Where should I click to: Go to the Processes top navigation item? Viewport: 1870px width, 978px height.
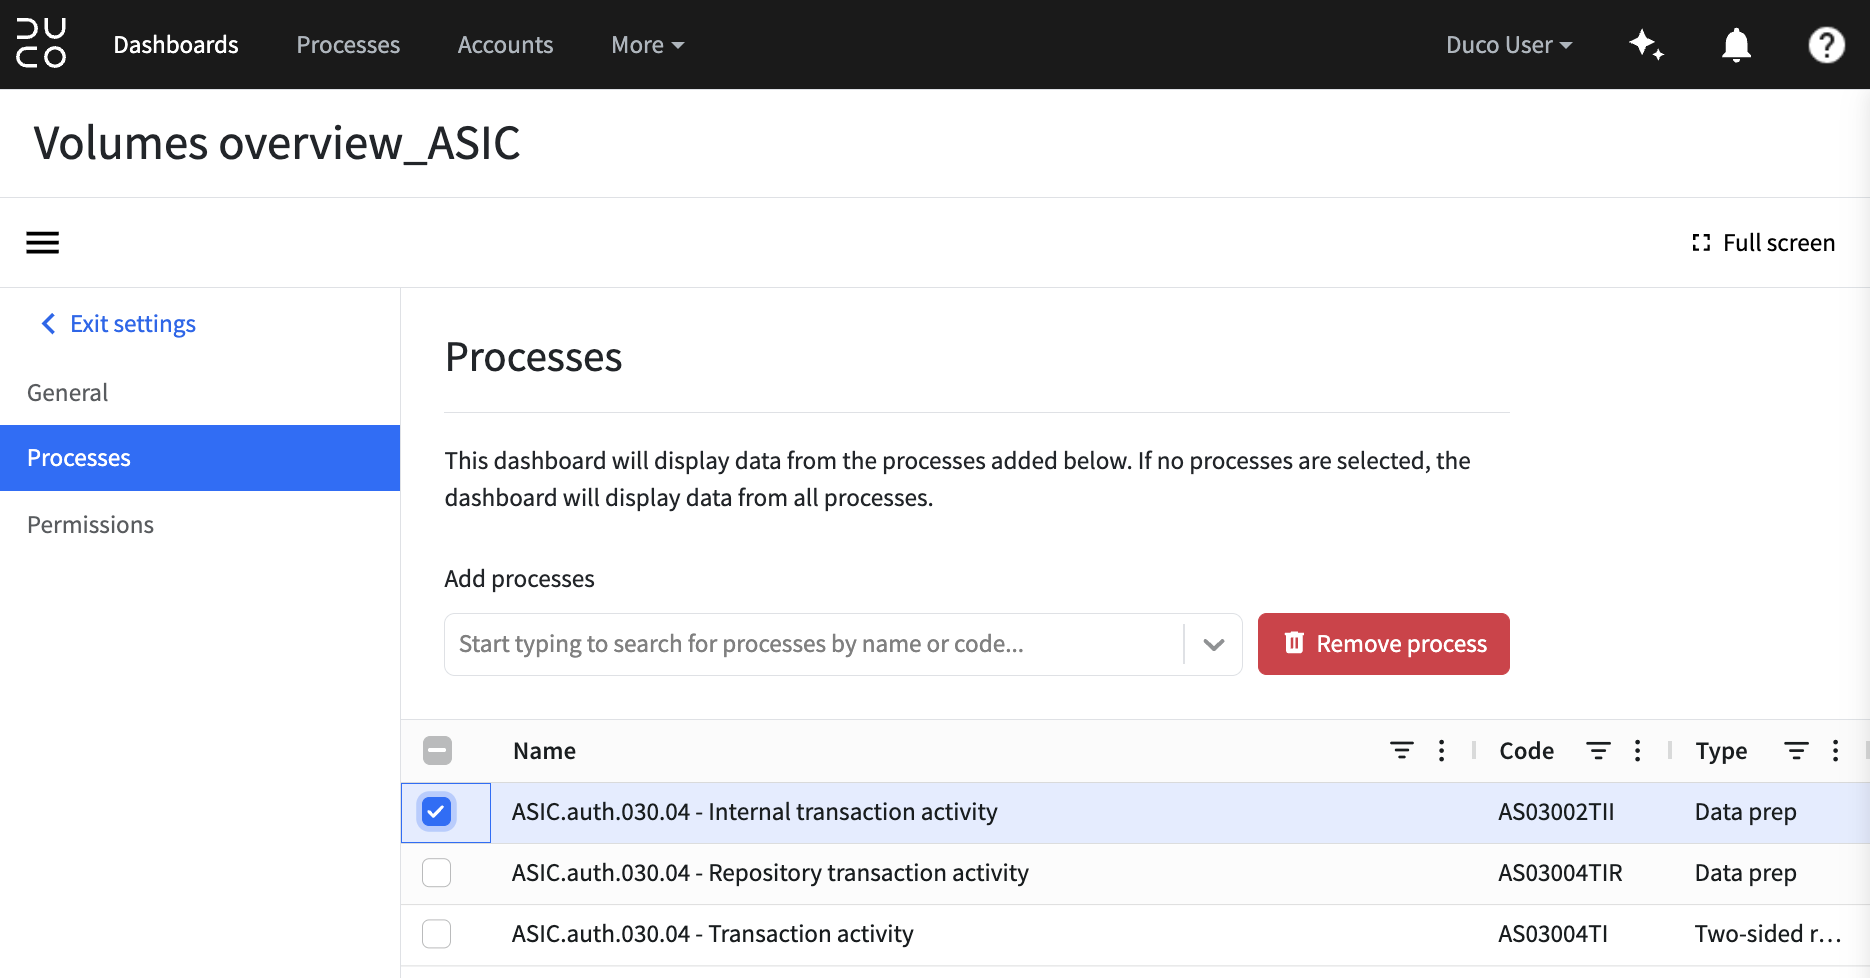[x=348, y=45]
